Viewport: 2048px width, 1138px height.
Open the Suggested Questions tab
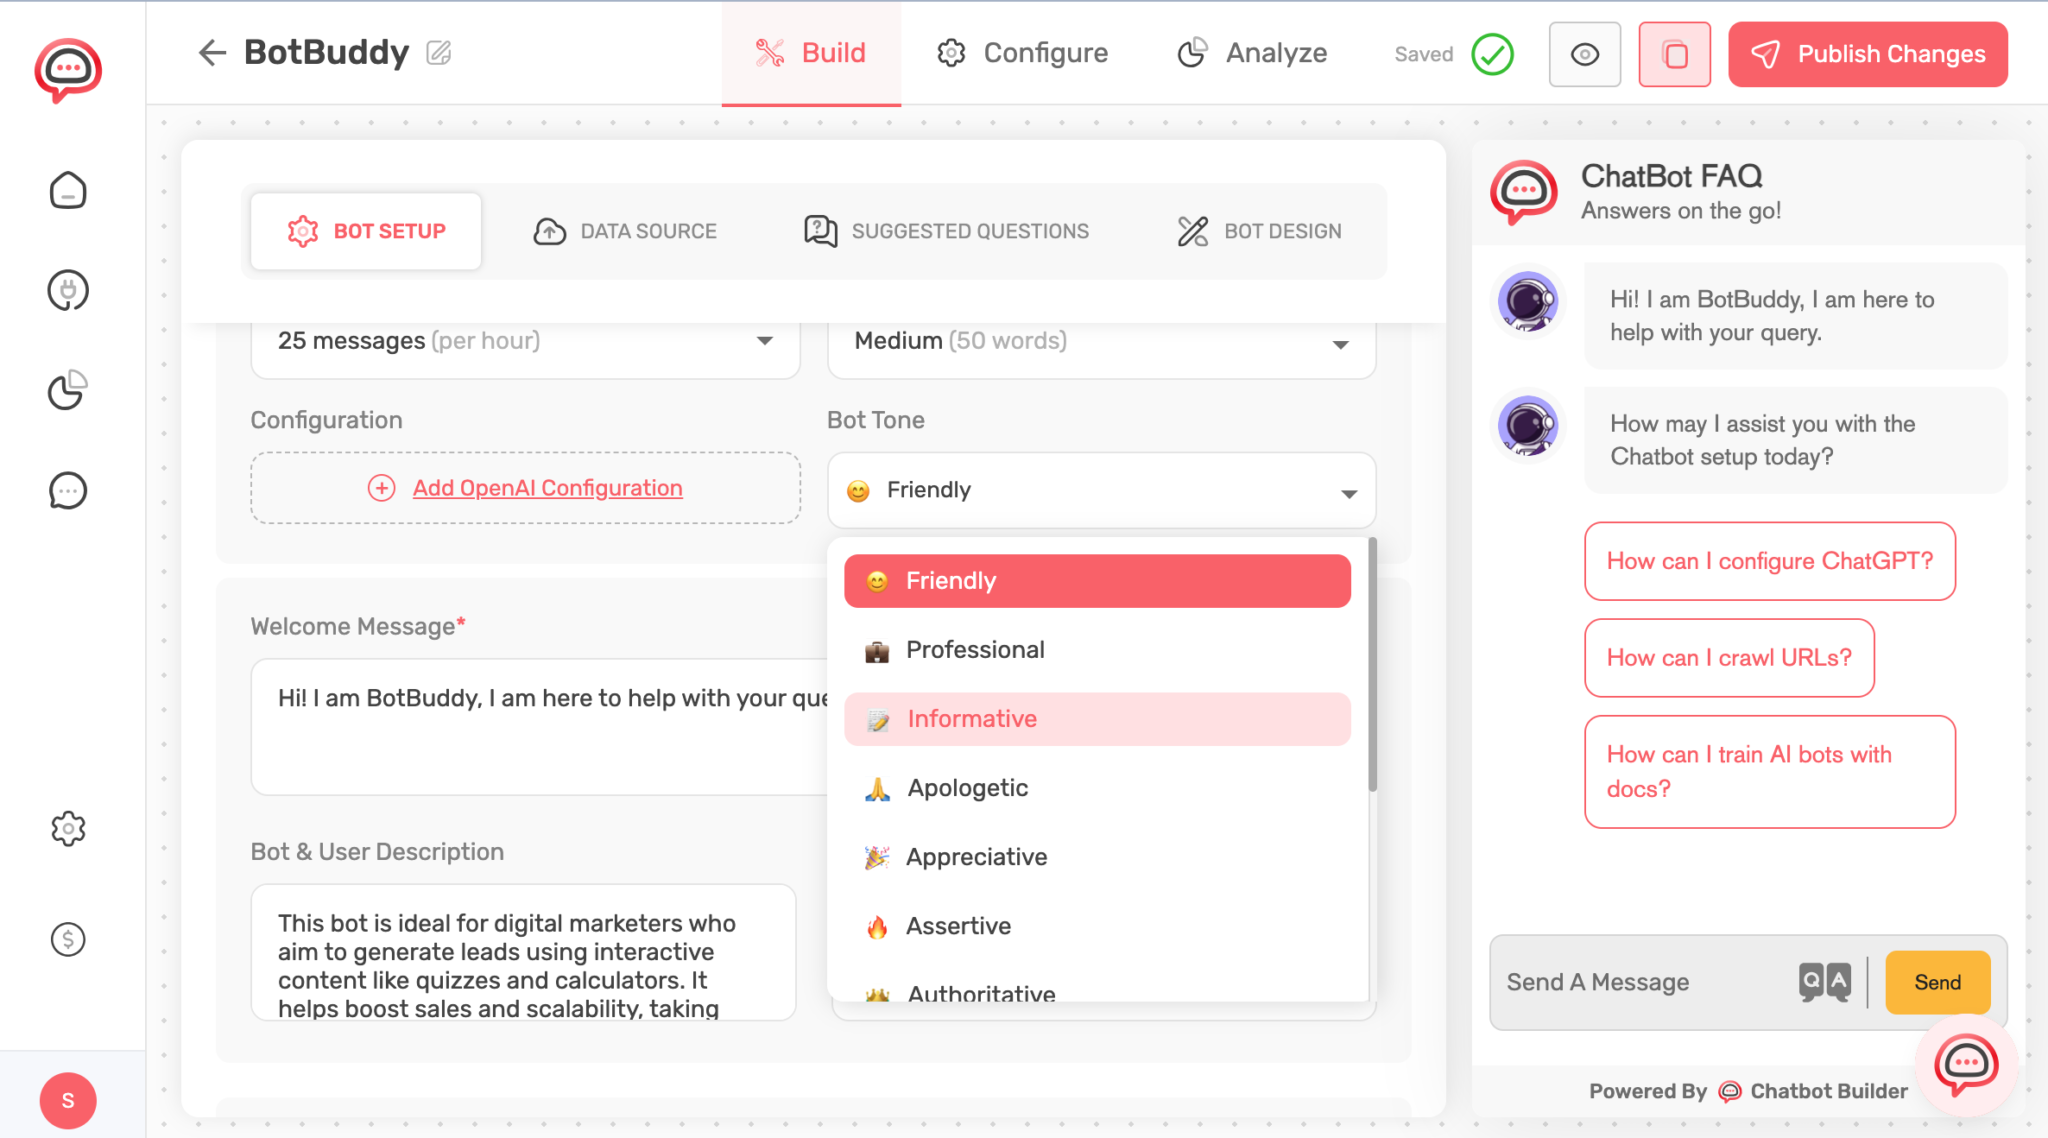click(946, 231)
